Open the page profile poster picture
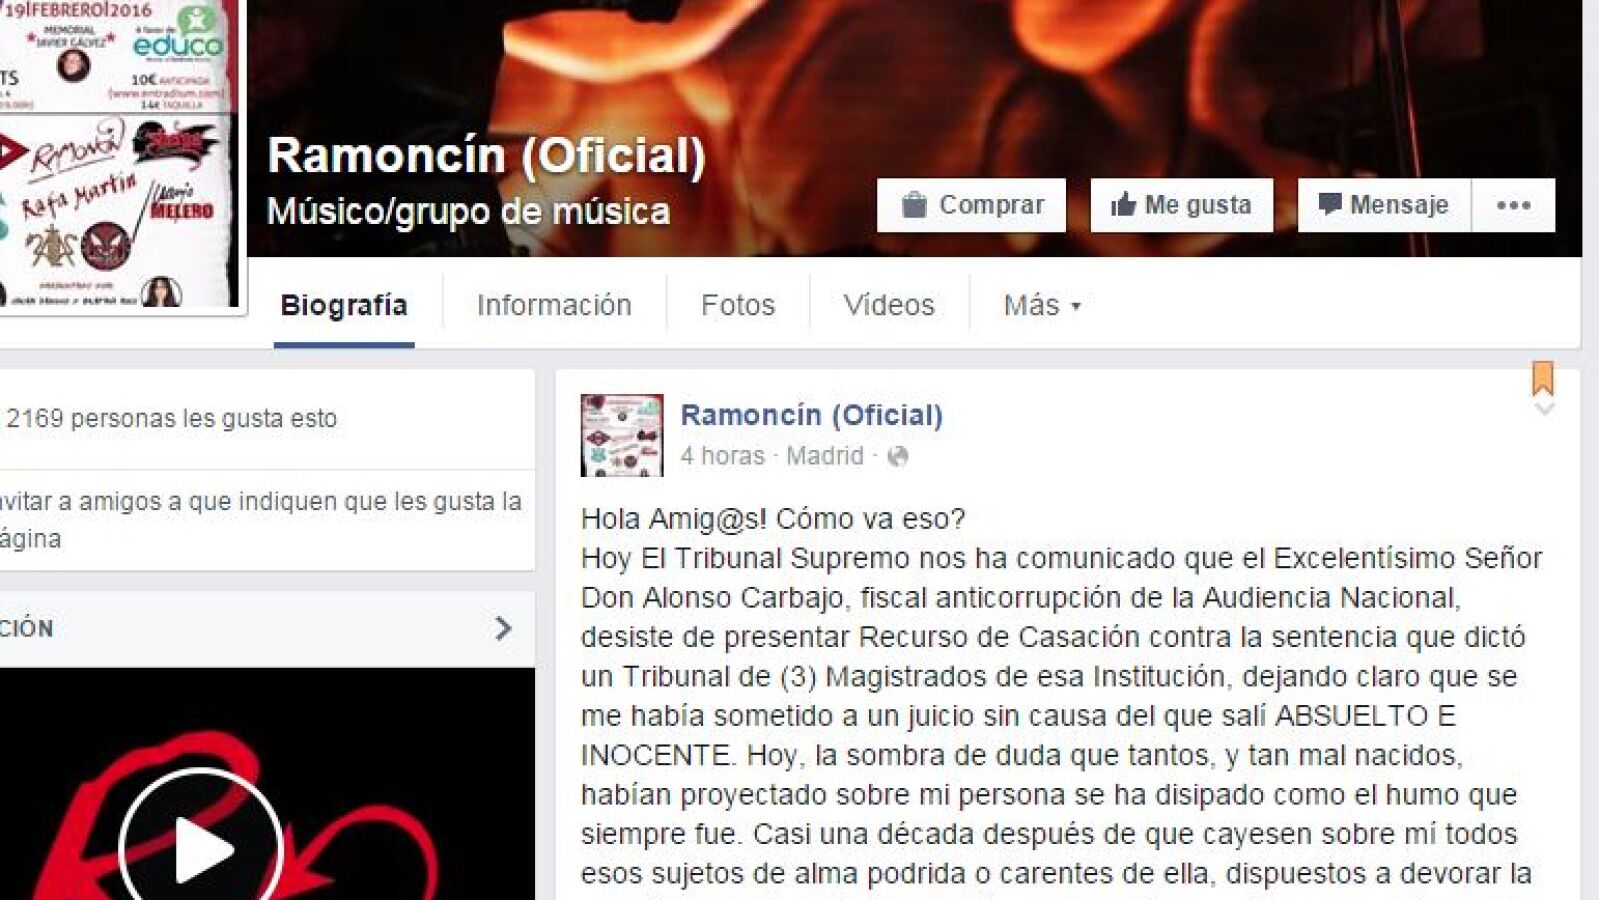Screen dimensions: 1599x900 (x=119, y=153)
